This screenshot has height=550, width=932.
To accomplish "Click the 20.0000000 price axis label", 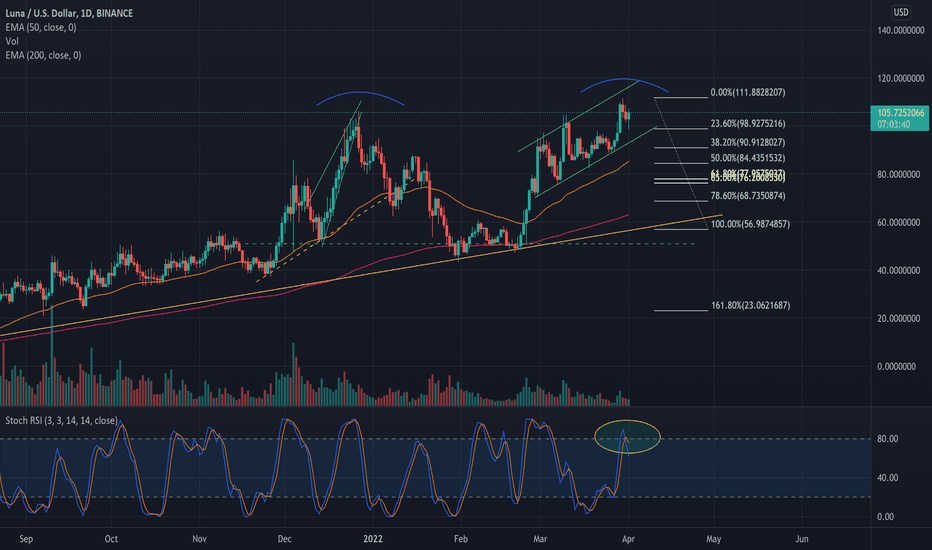I will coord(899,319).
